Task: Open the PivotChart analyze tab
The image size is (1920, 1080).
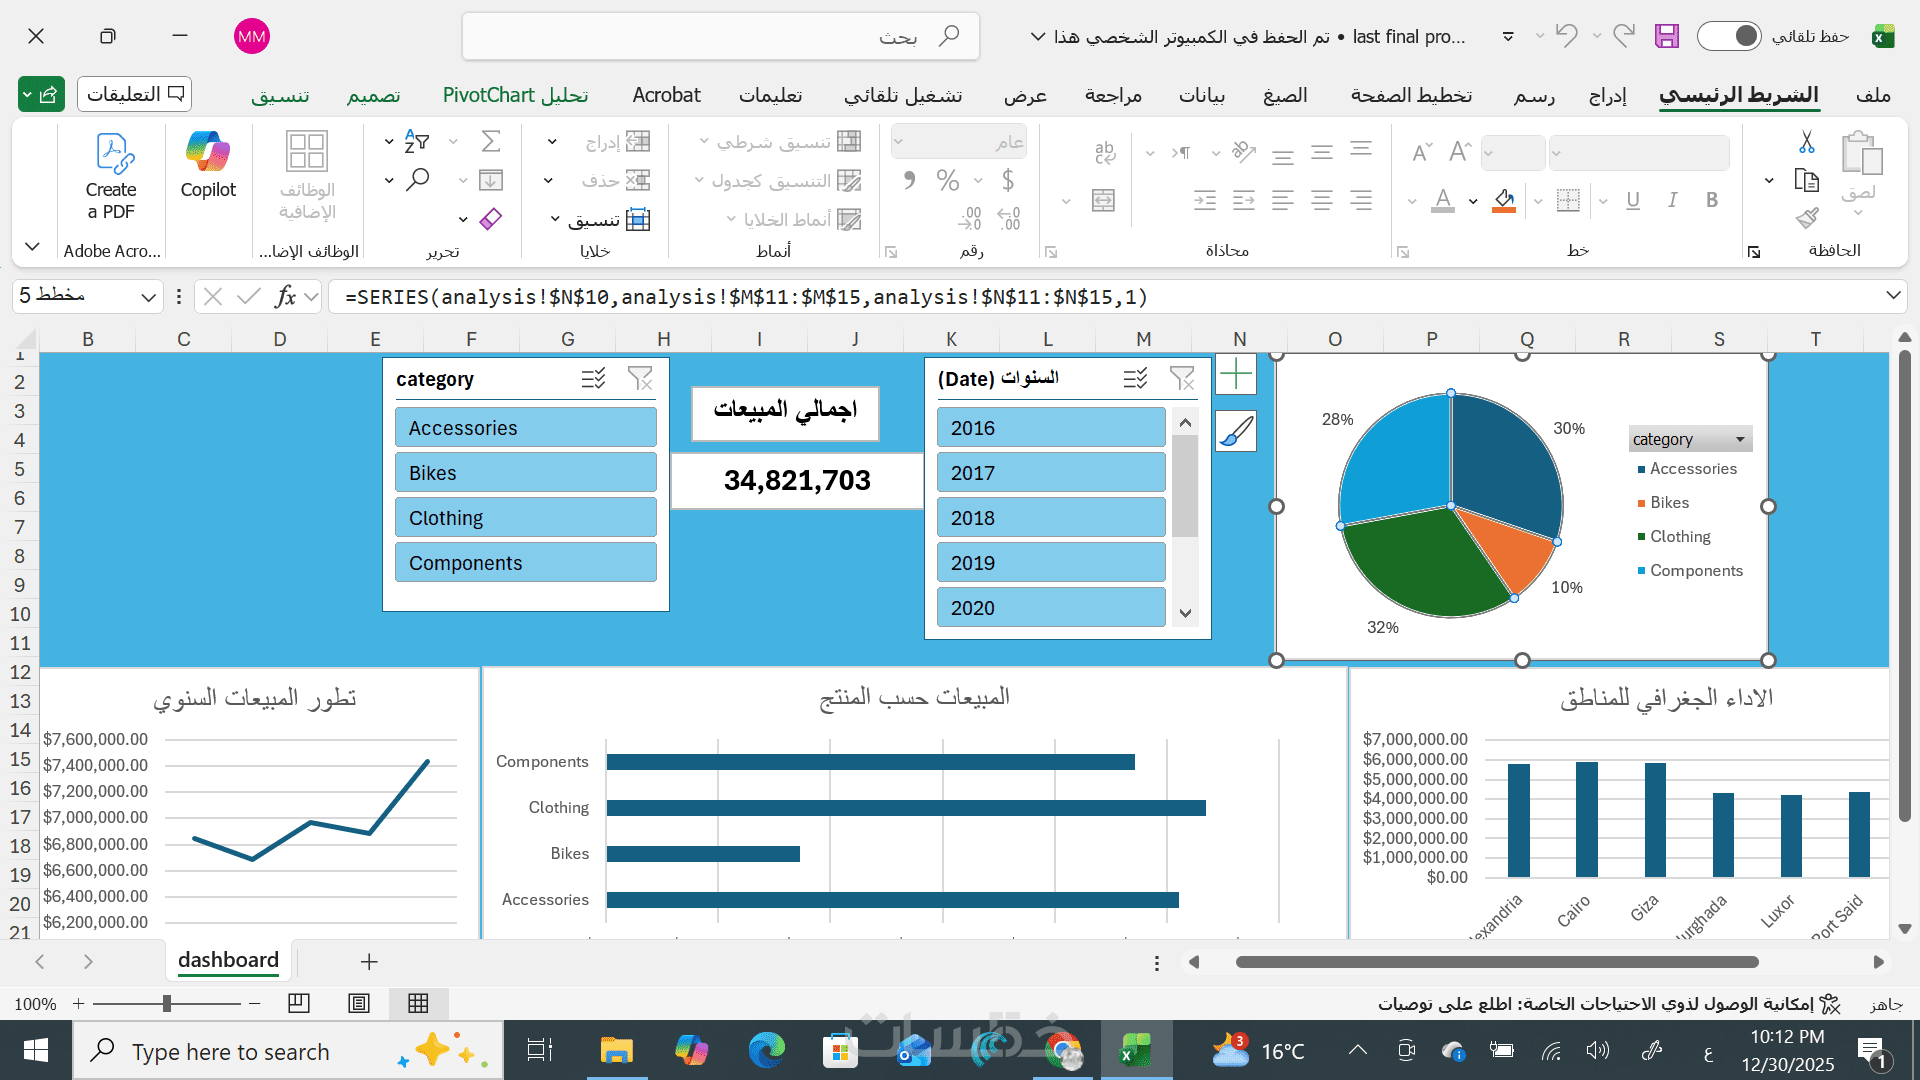Action: (x=515, y=95)
